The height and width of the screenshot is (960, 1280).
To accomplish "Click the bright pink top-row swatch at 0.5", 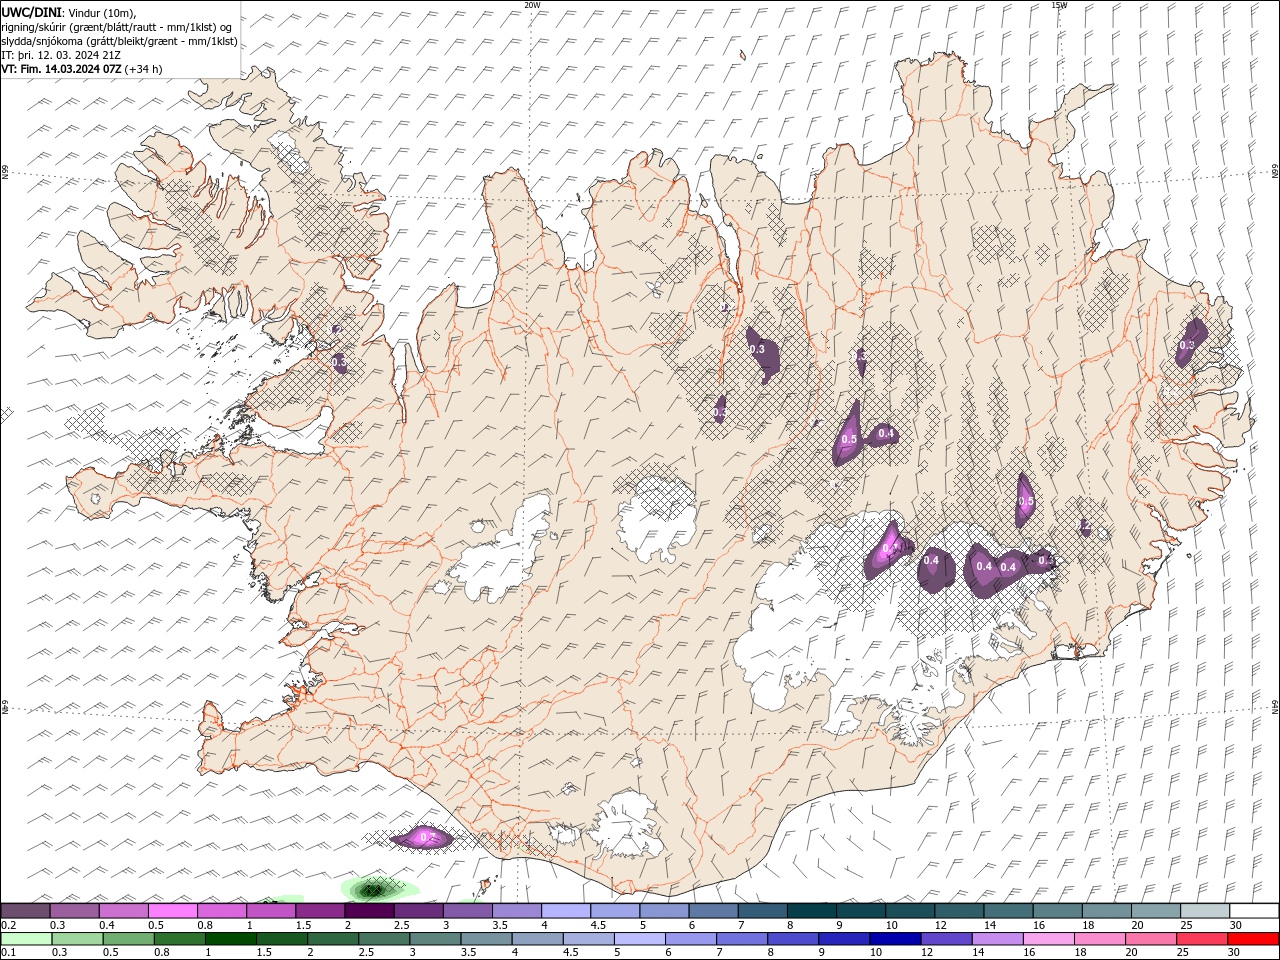I will (x=173, y=911).
